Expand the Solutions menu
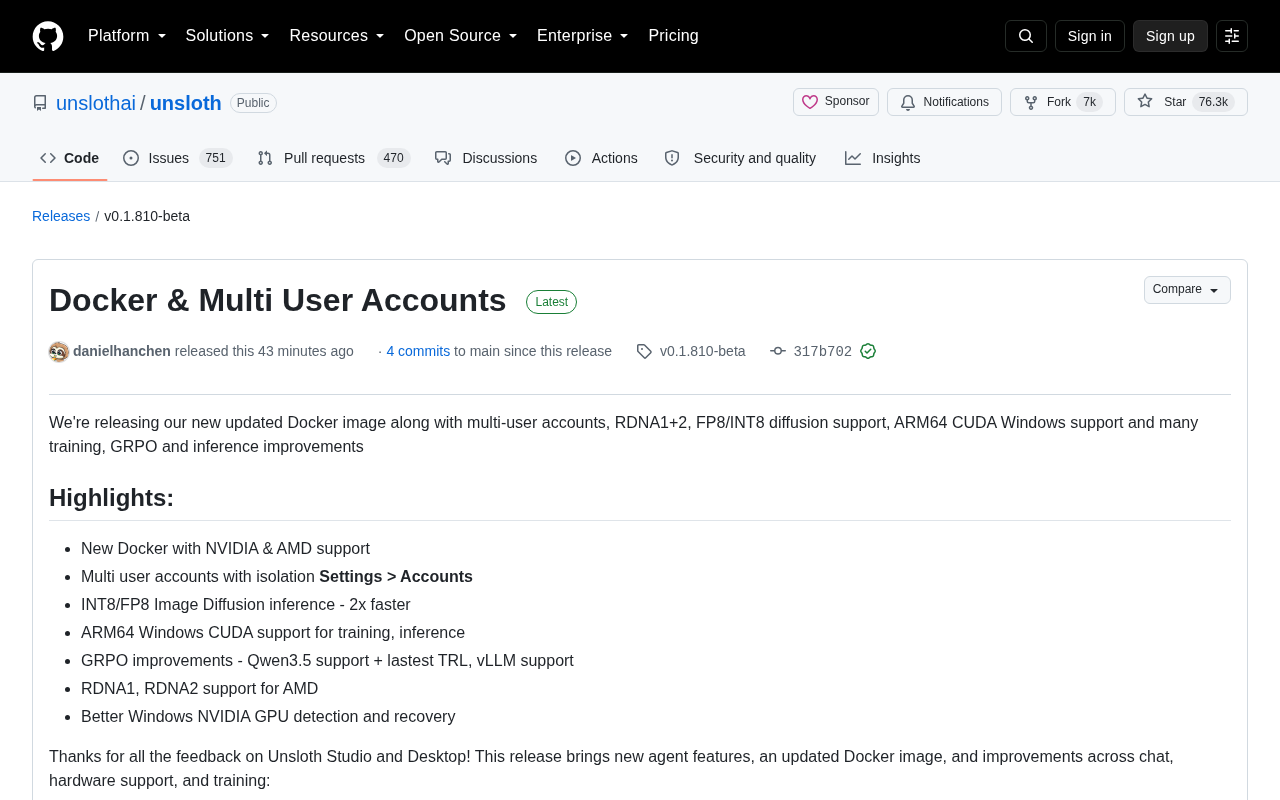This screenshot has height=800, width=1280. pos(227,36)
